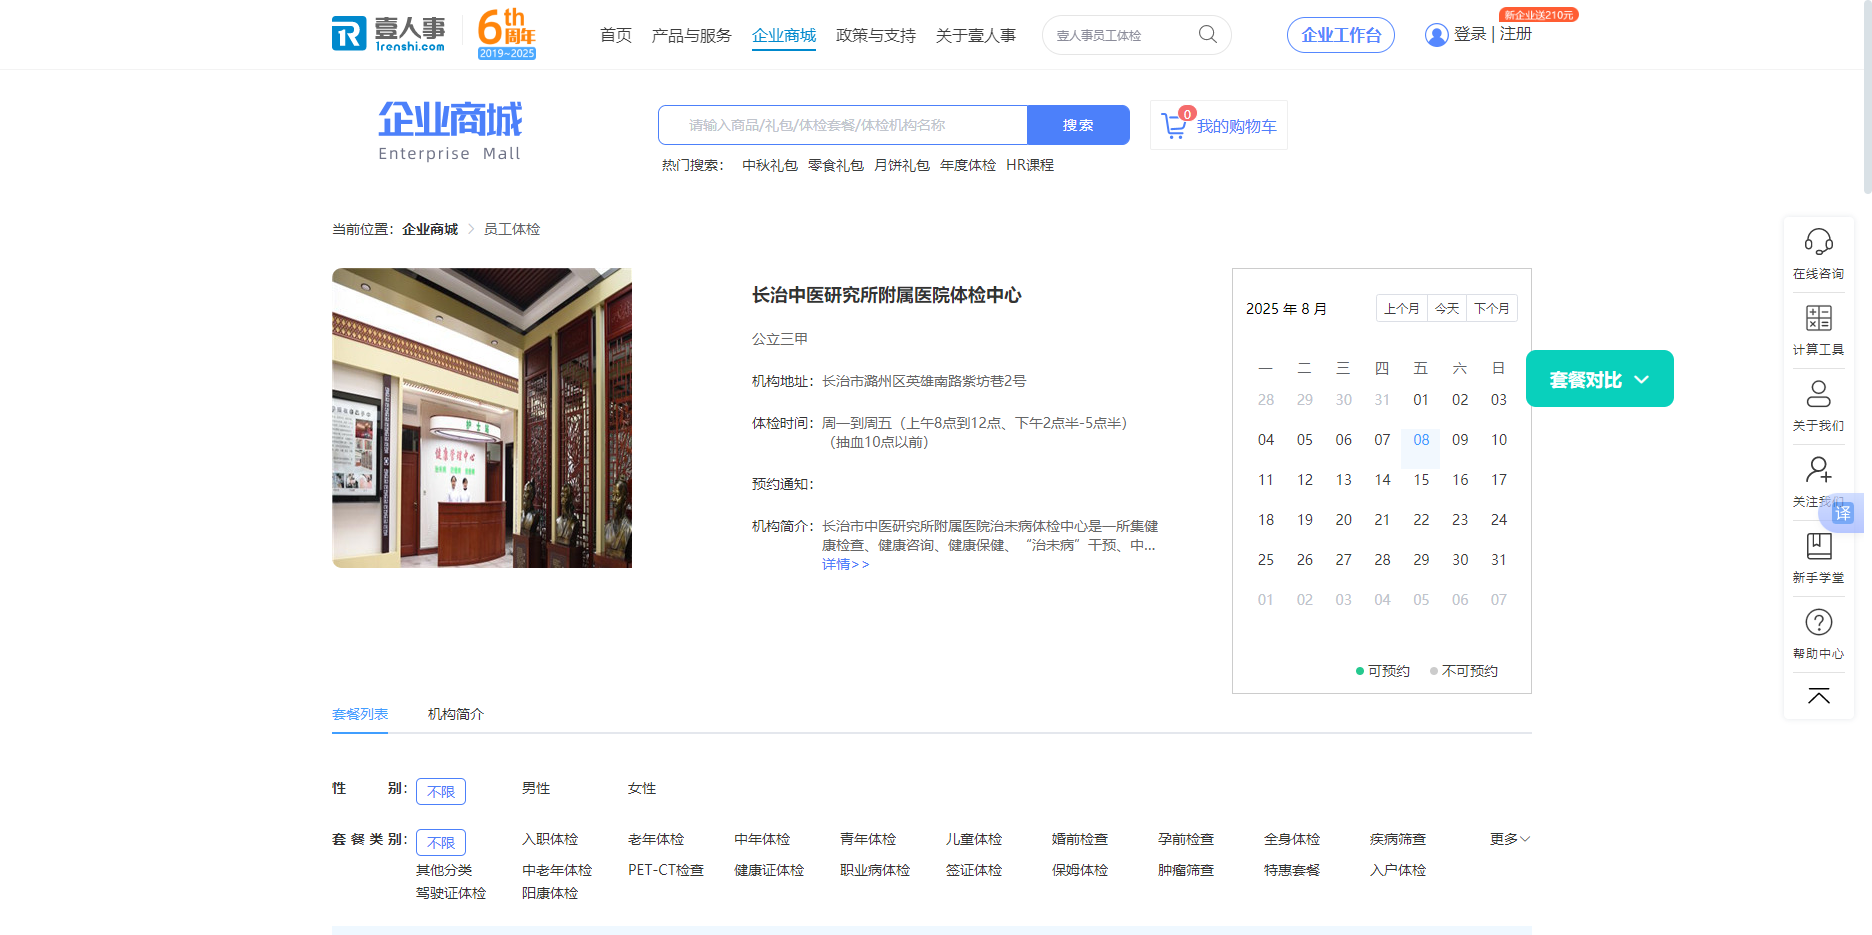Open 帮助中心 question mark icon
This screenshot has width=1872, height=935.
[1818, 622]
